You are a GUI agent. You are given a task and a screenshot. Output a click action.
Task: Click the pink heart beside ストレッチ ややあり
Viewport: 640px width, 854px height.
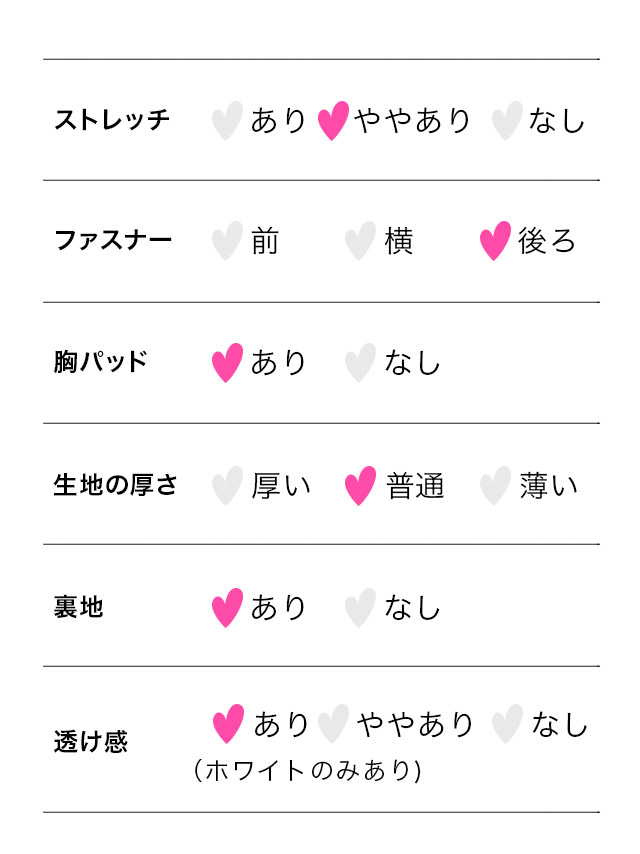point(333,121)
